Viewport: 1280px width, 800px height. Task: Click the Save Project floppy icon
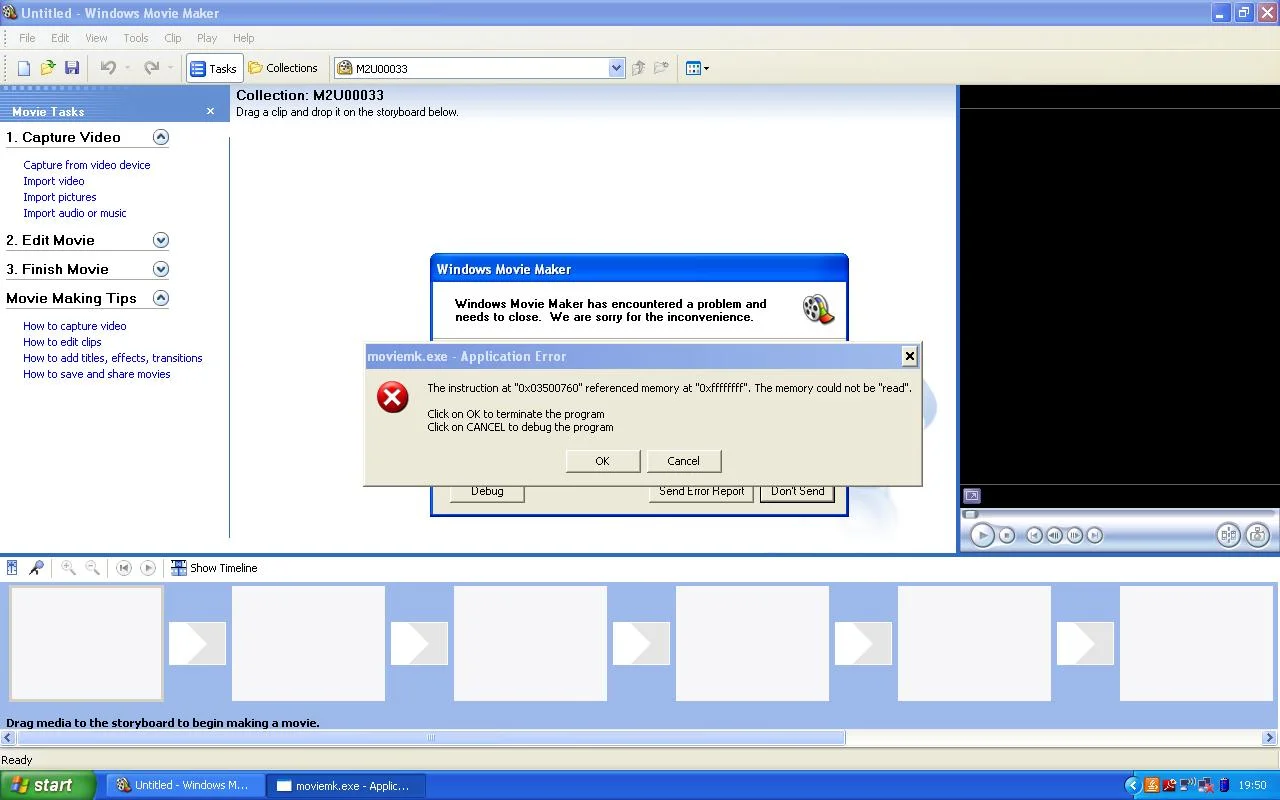coord(72,68)
